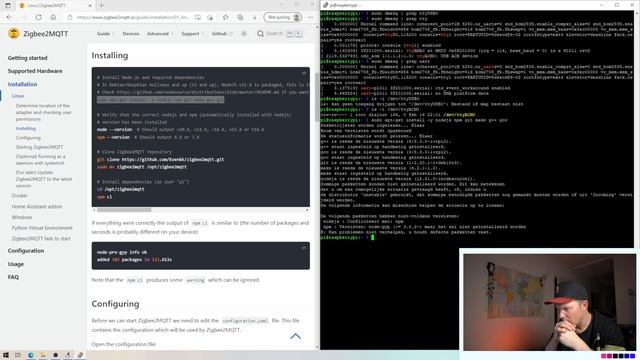Select Installation in sidebar
The width and height of the screenshot is (640, 360).
[x=22, y=84]
